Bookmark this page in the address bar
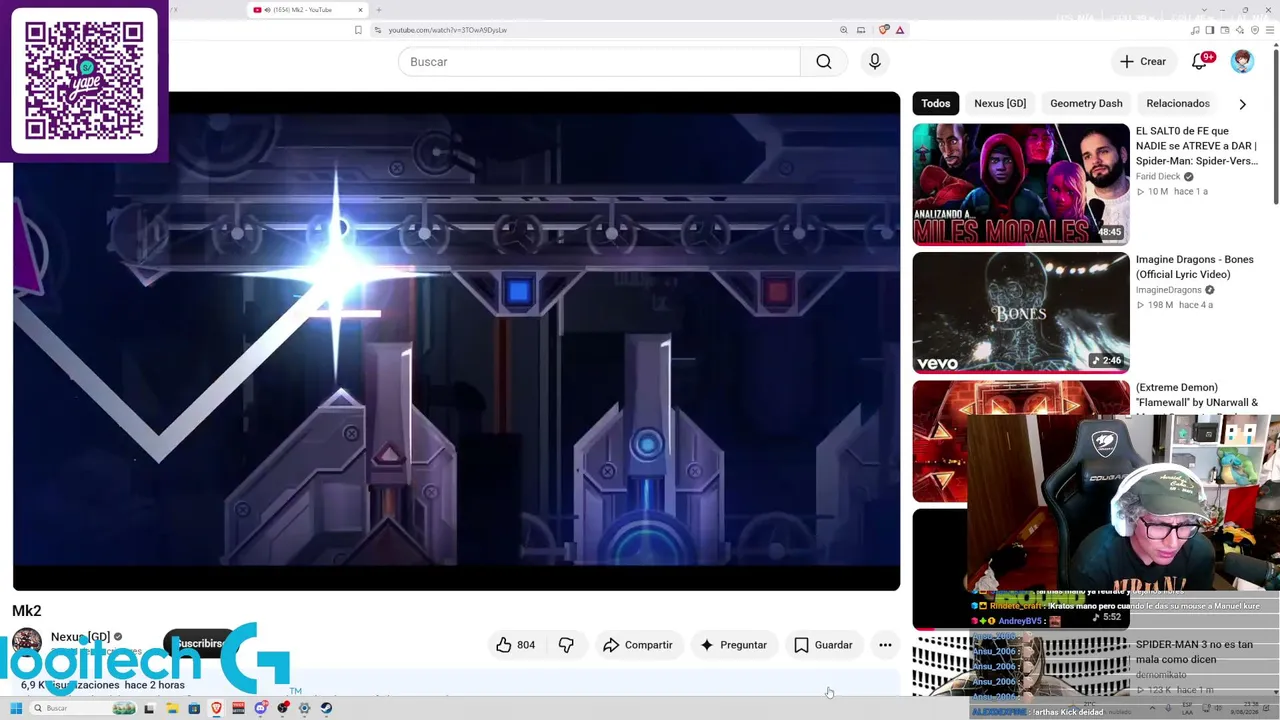 coord(358,30)
